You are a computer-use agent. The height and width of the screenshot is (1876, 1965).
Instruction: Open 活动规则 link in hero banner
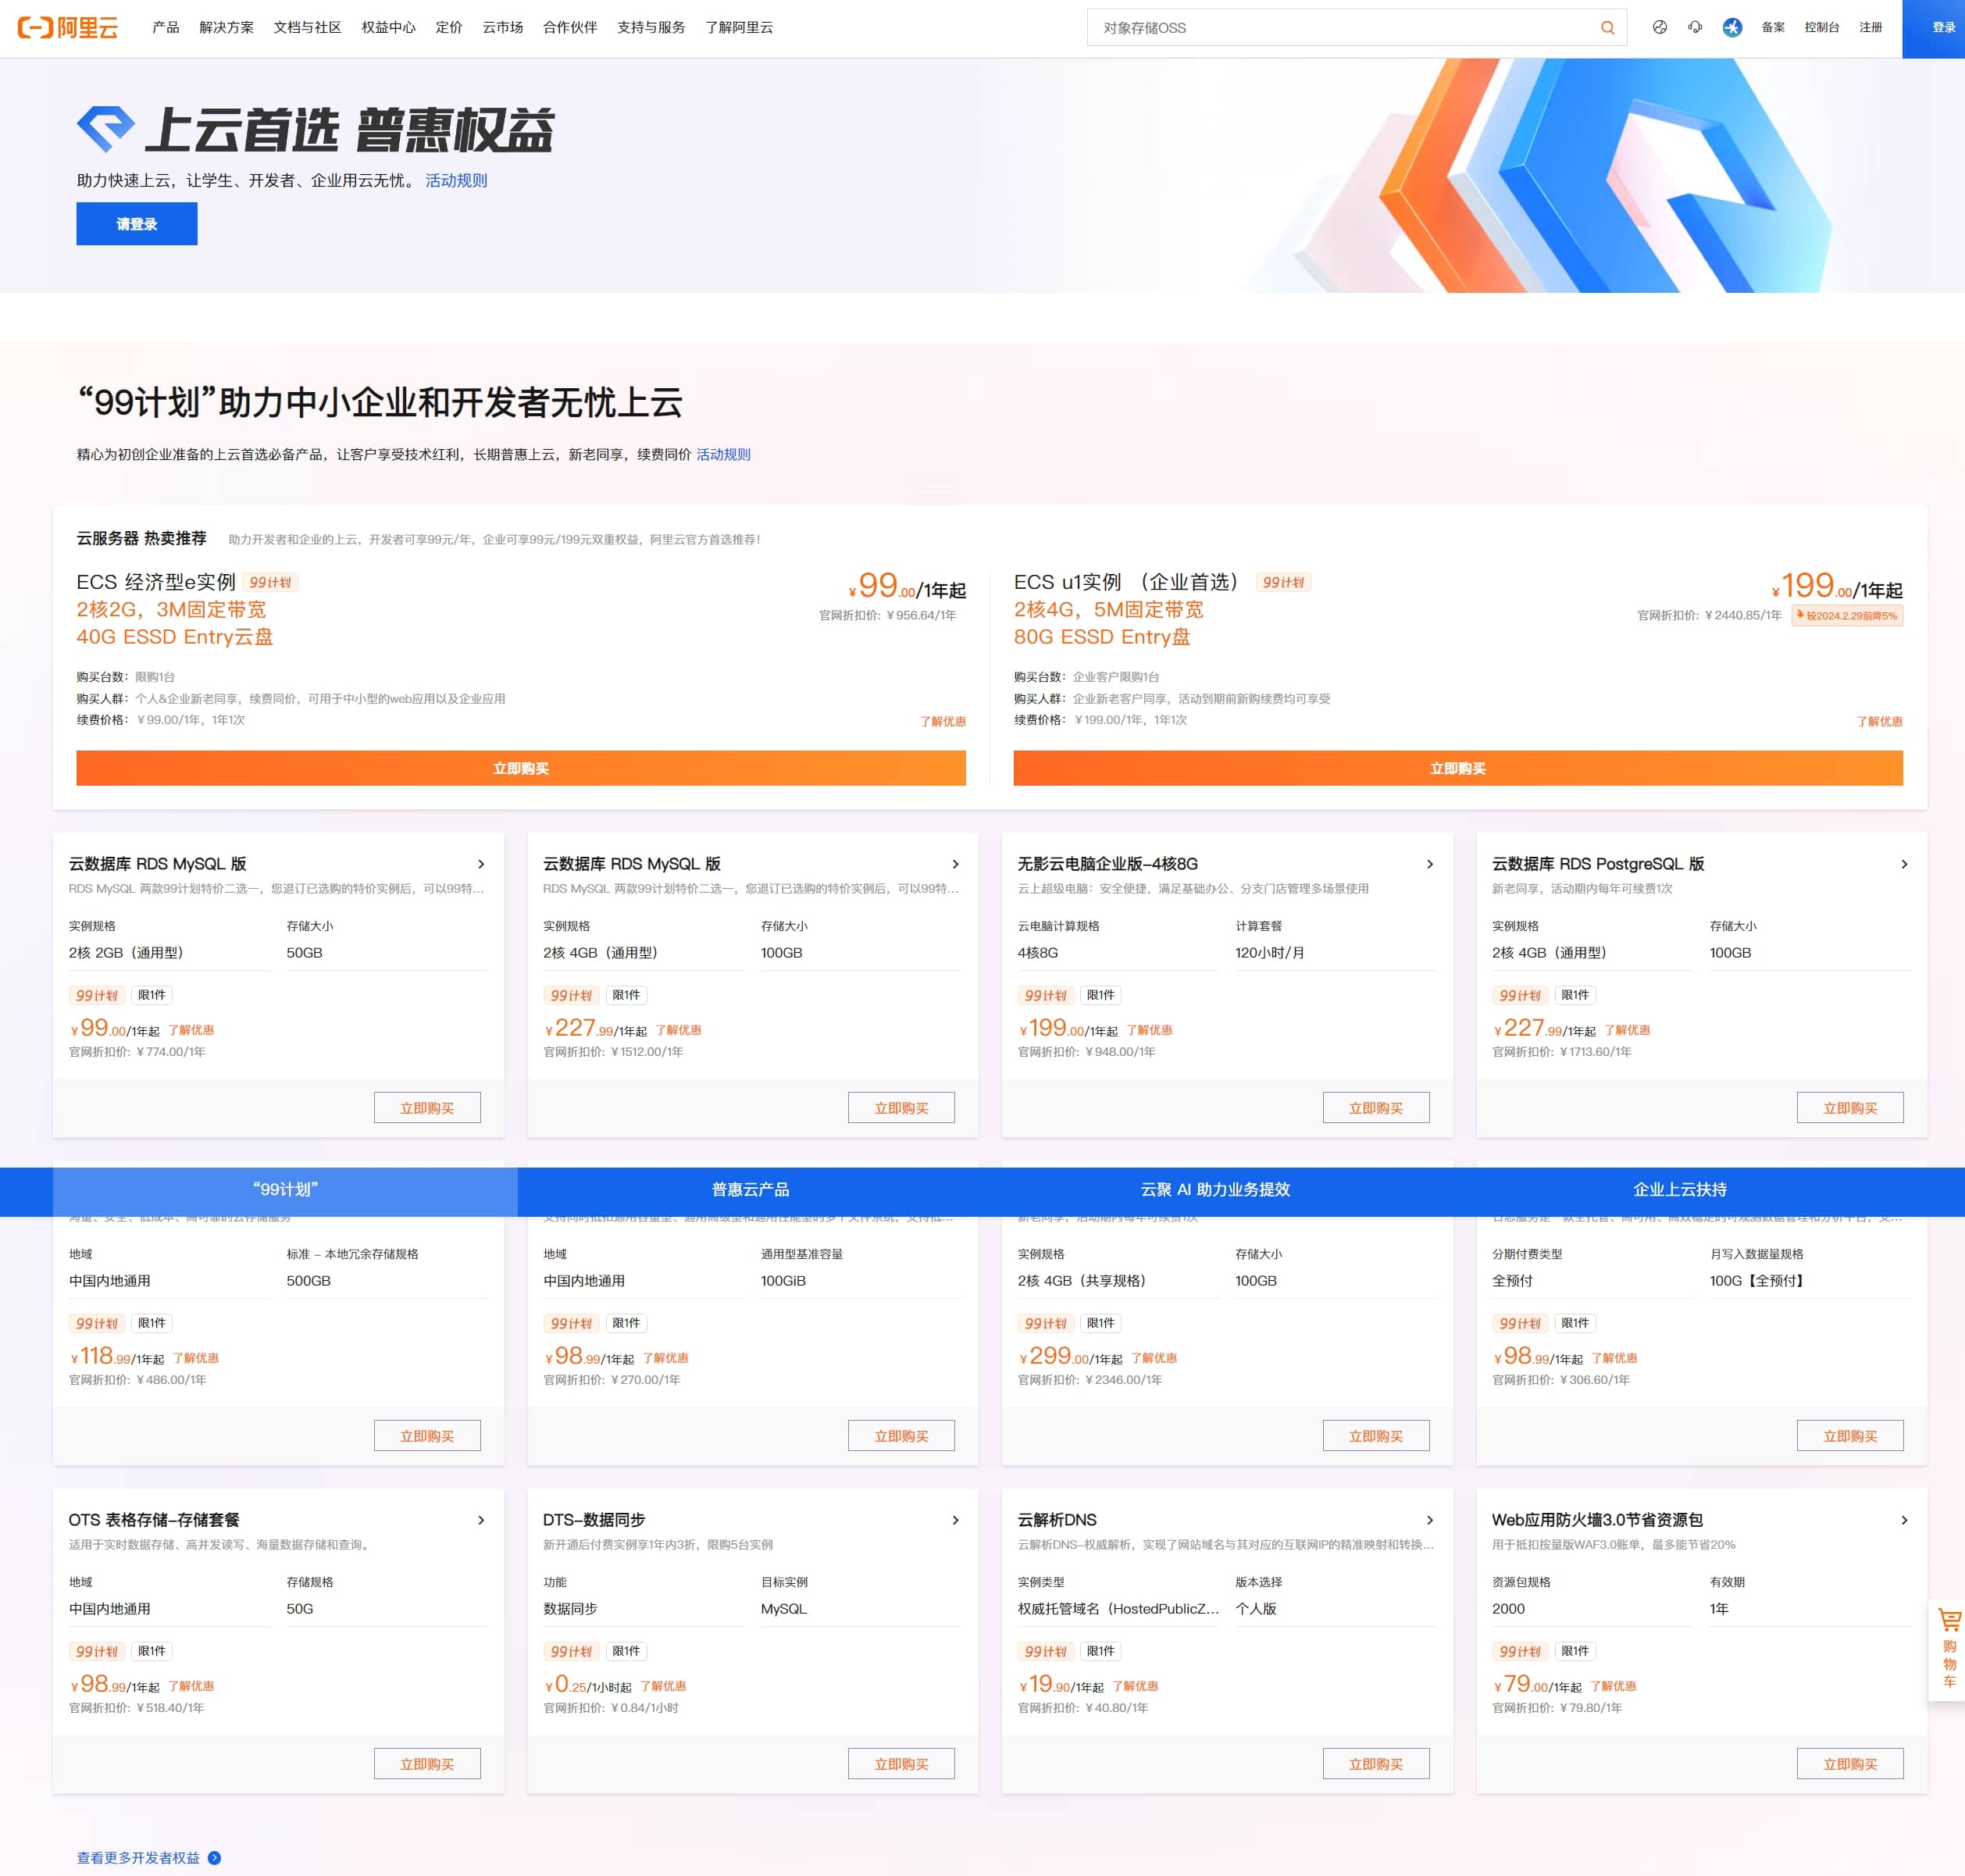tap(456, 181)
